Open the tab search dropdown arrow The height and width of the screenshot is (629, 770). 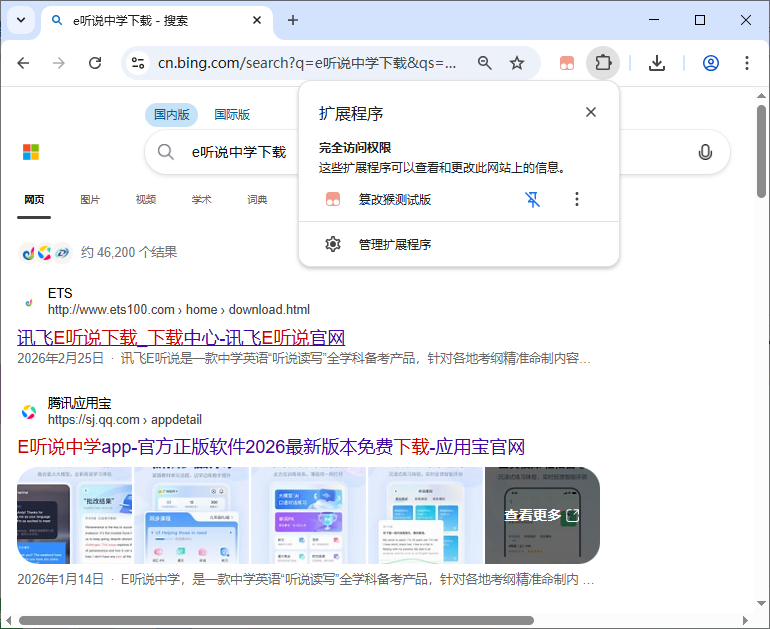pos(21,20)
